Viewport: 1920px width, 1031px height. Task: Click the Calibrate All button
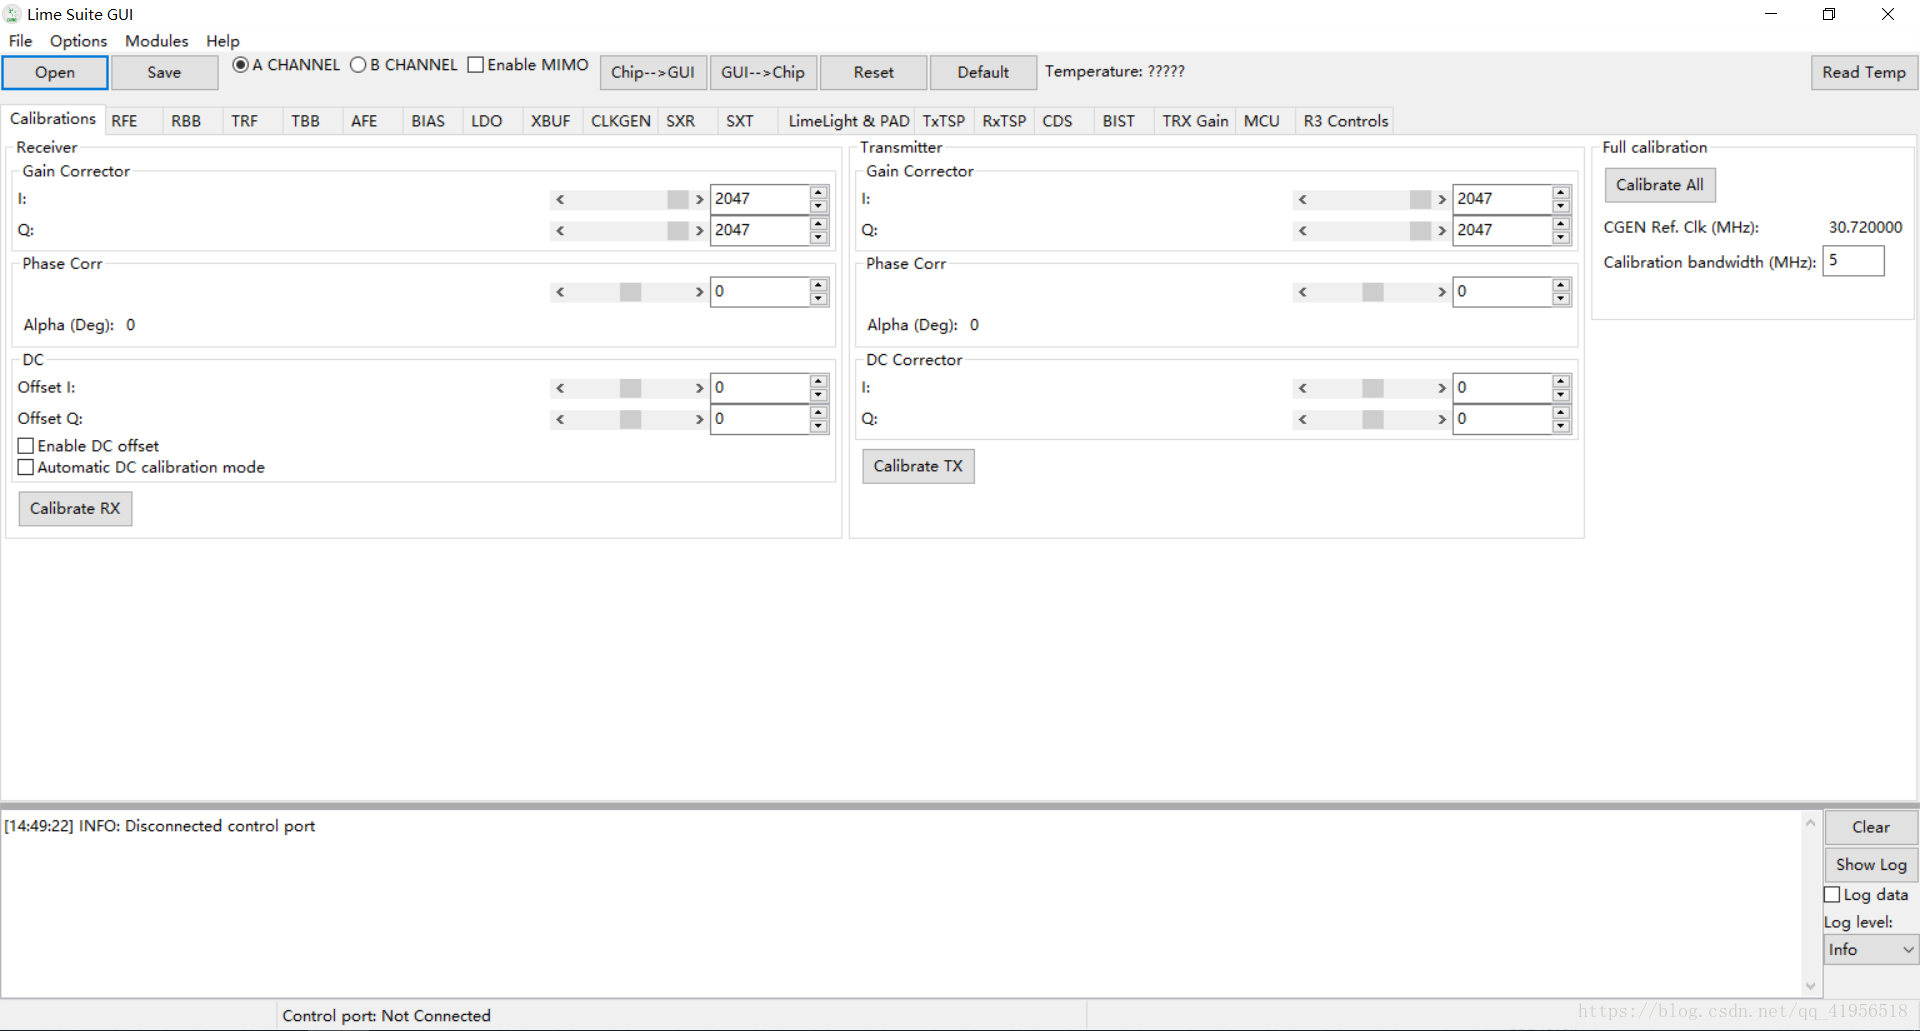pos(1660,185)
